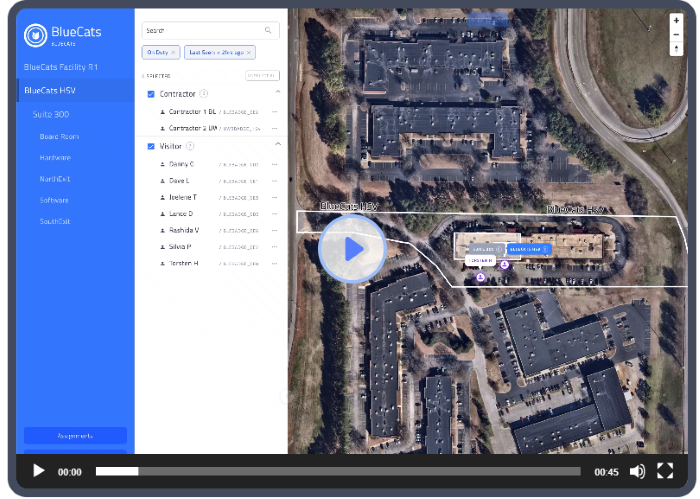
Task: Uncheck the Contractor group checkbox
Action: click(151, 94)
